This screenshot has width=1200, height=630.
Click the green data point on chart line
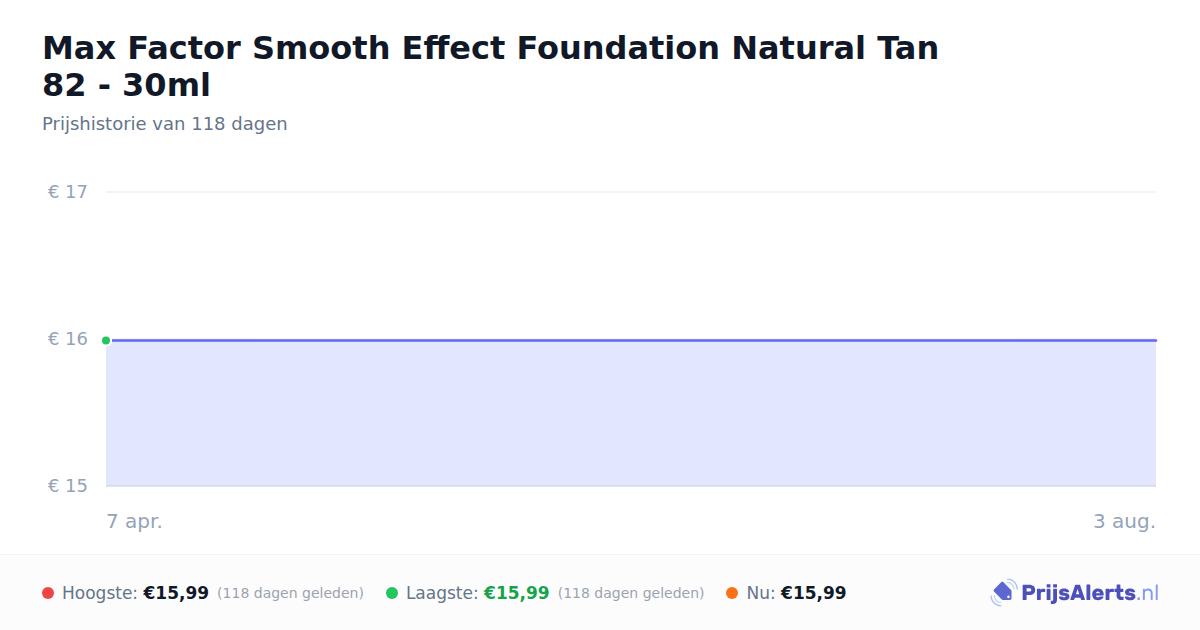click(x=106, y=340)
